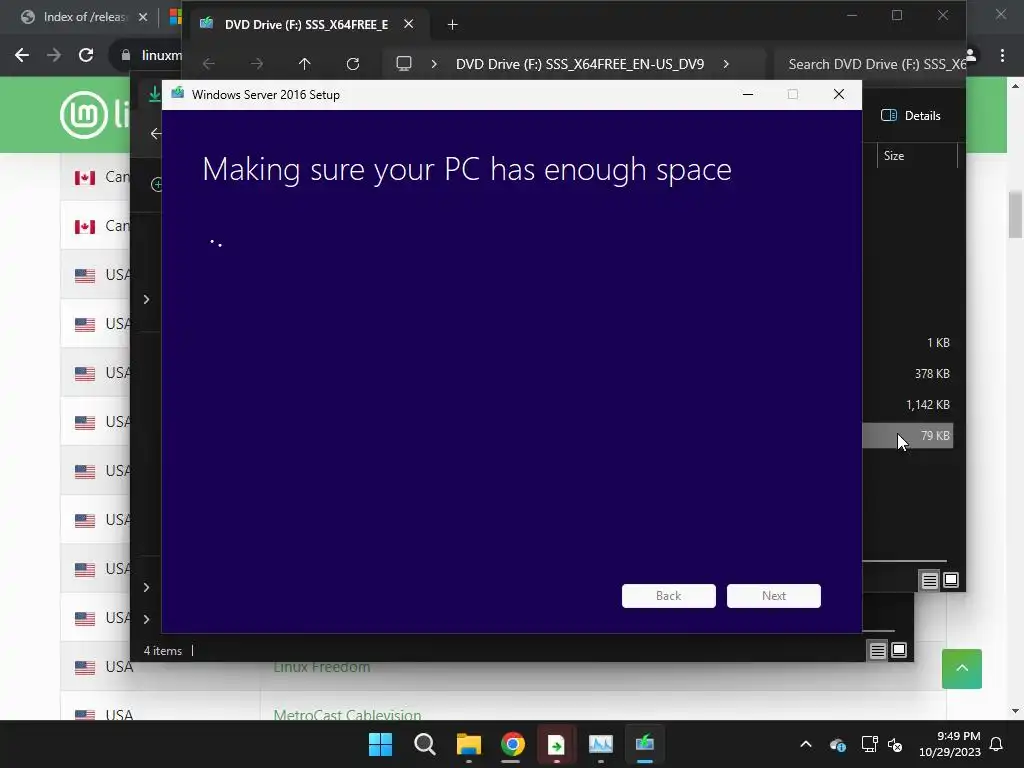1024x768 pixels.
Task: Click the Chrome page vertical scrollbar thumb
Action: click(x=1016, y=214)
